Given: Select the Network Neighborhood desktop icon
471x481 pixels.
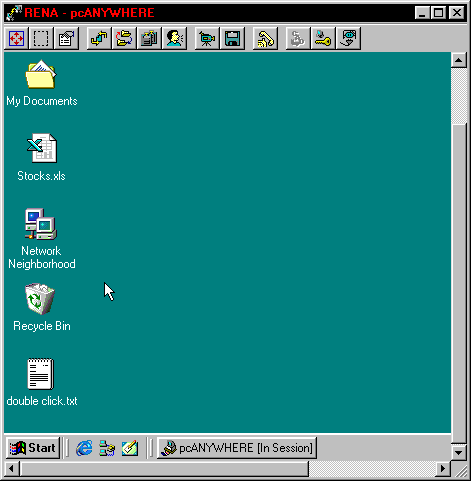Looking at the screenshot, I should point(41,224).
